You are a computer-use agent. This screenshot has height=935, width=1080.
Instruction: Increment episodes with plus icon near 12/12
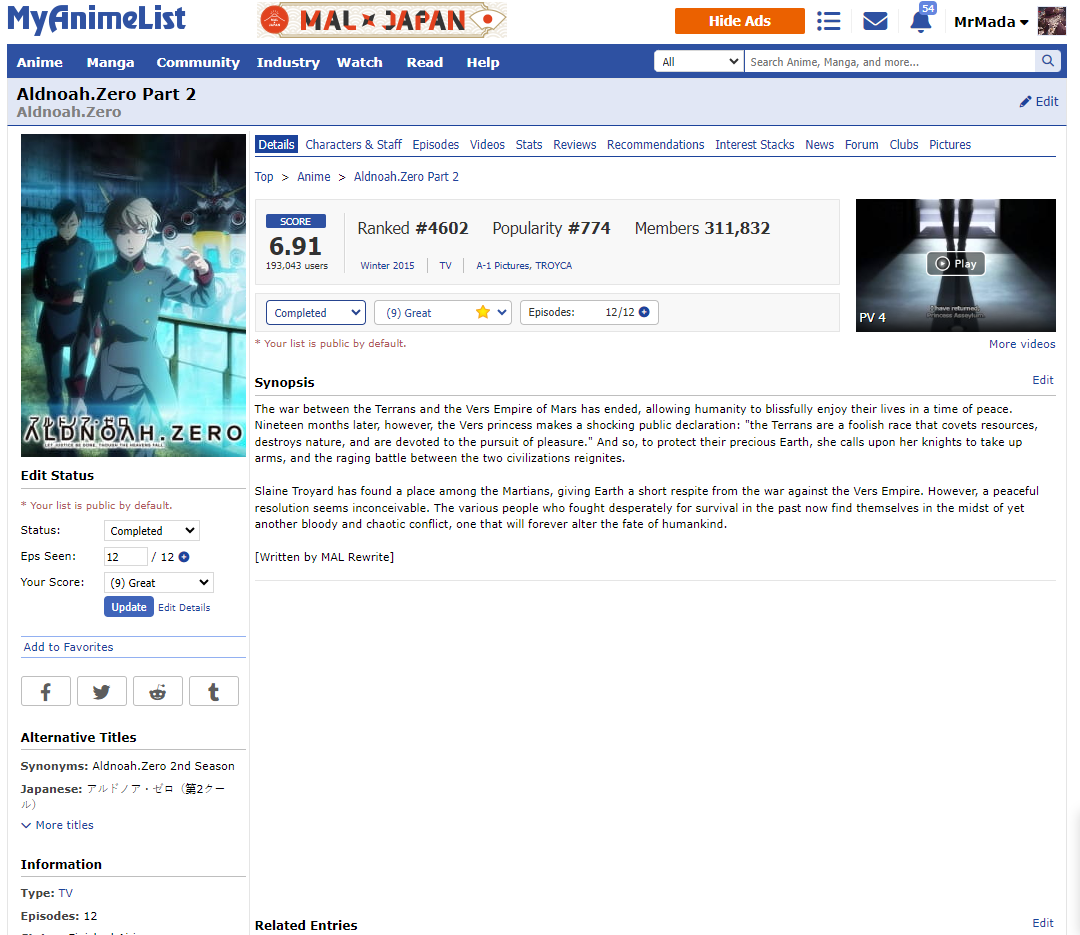[x=644, y=312]
